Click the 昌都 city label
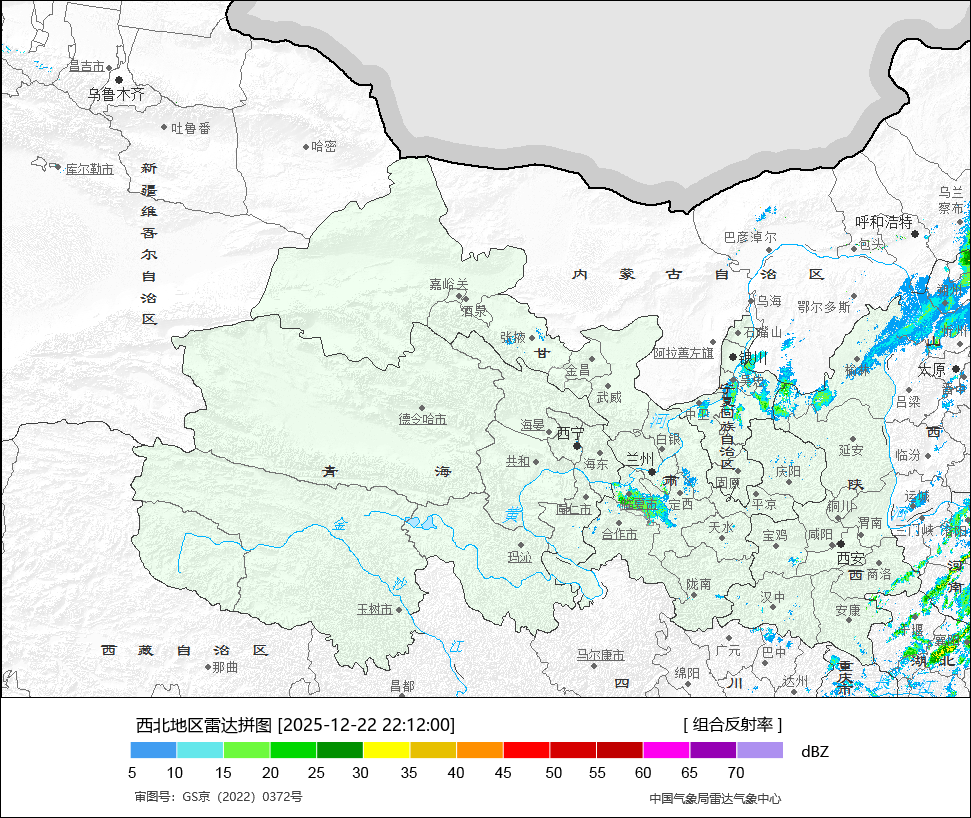Viewport: 971px width, 818px height. click(x=402, y=686)
